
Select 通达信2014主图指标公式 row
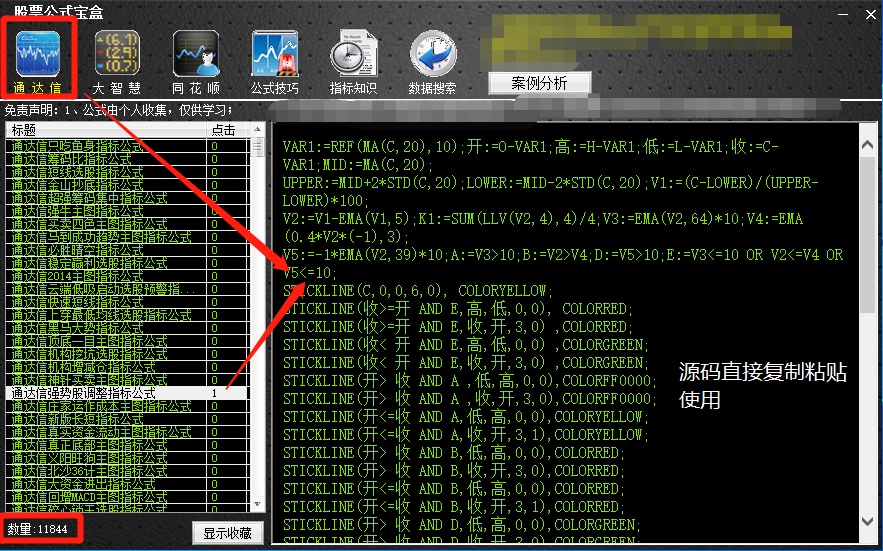point(128,276)
